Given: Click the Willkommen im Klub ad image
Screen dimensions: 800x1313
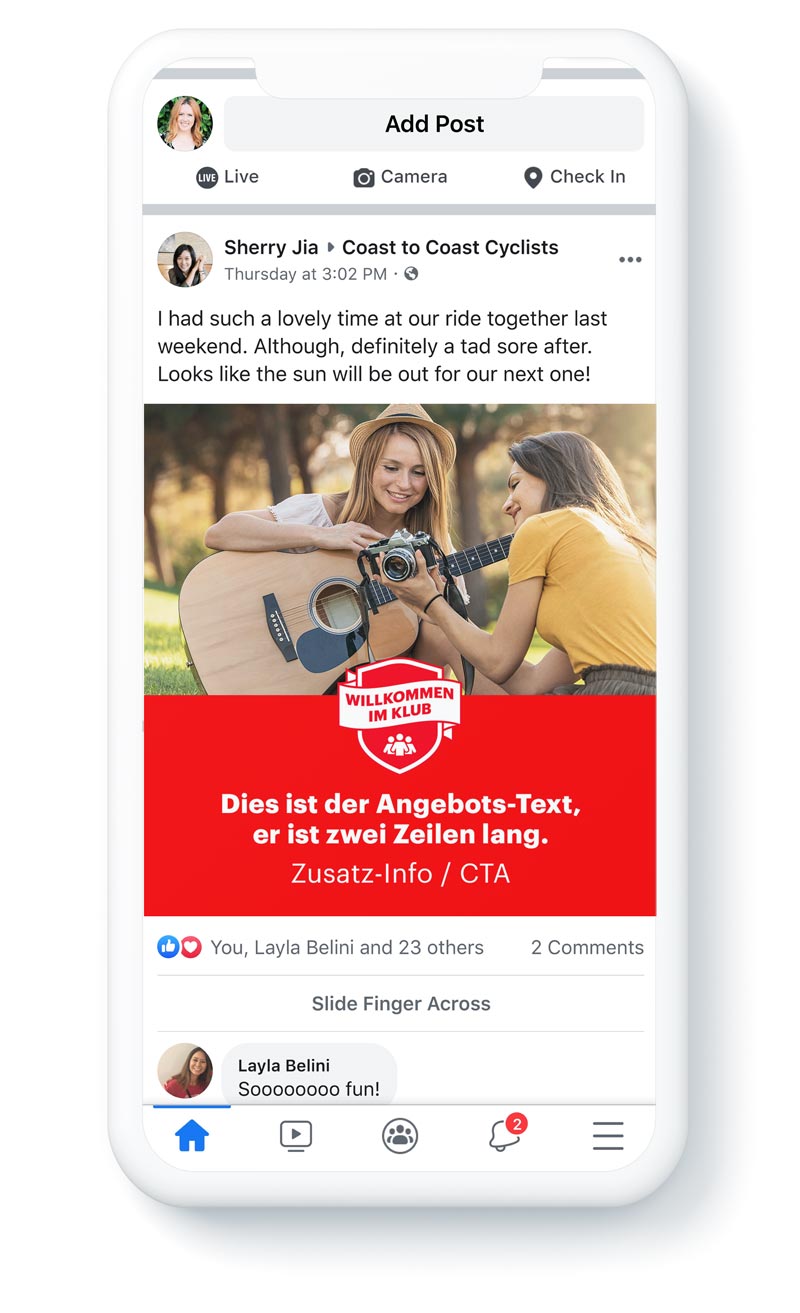Looking at the screenshot, I should click(x=400, y=659).
